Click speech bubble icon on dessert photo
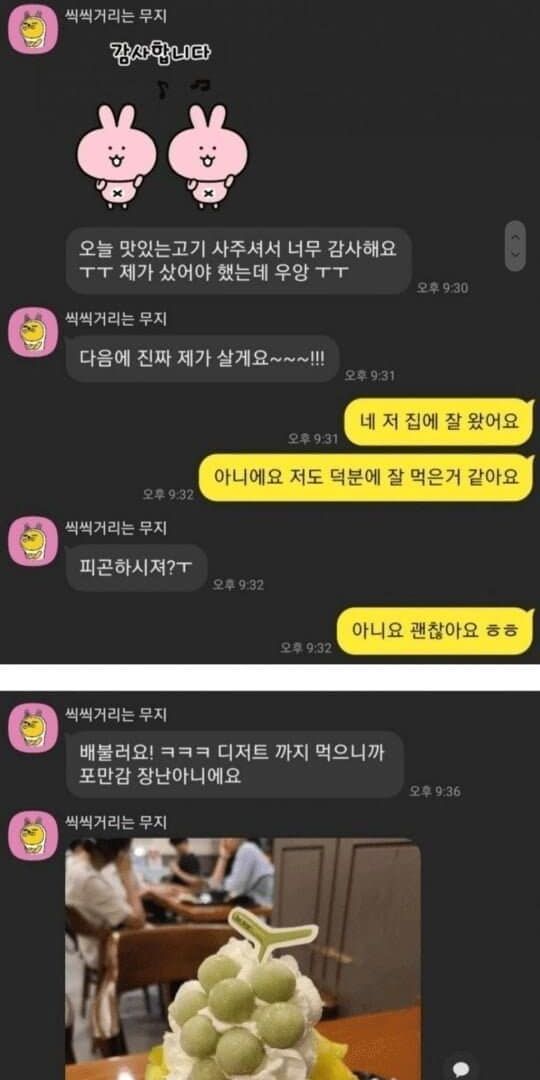The height and width of the screenshot is (1080, 540). [x=460, y=1065]
